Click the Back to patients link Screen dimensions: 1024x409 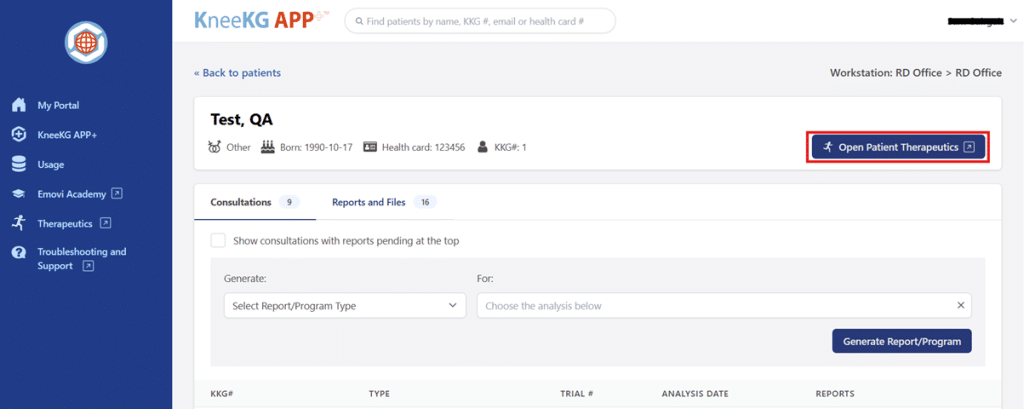click(x=238, y=73)
